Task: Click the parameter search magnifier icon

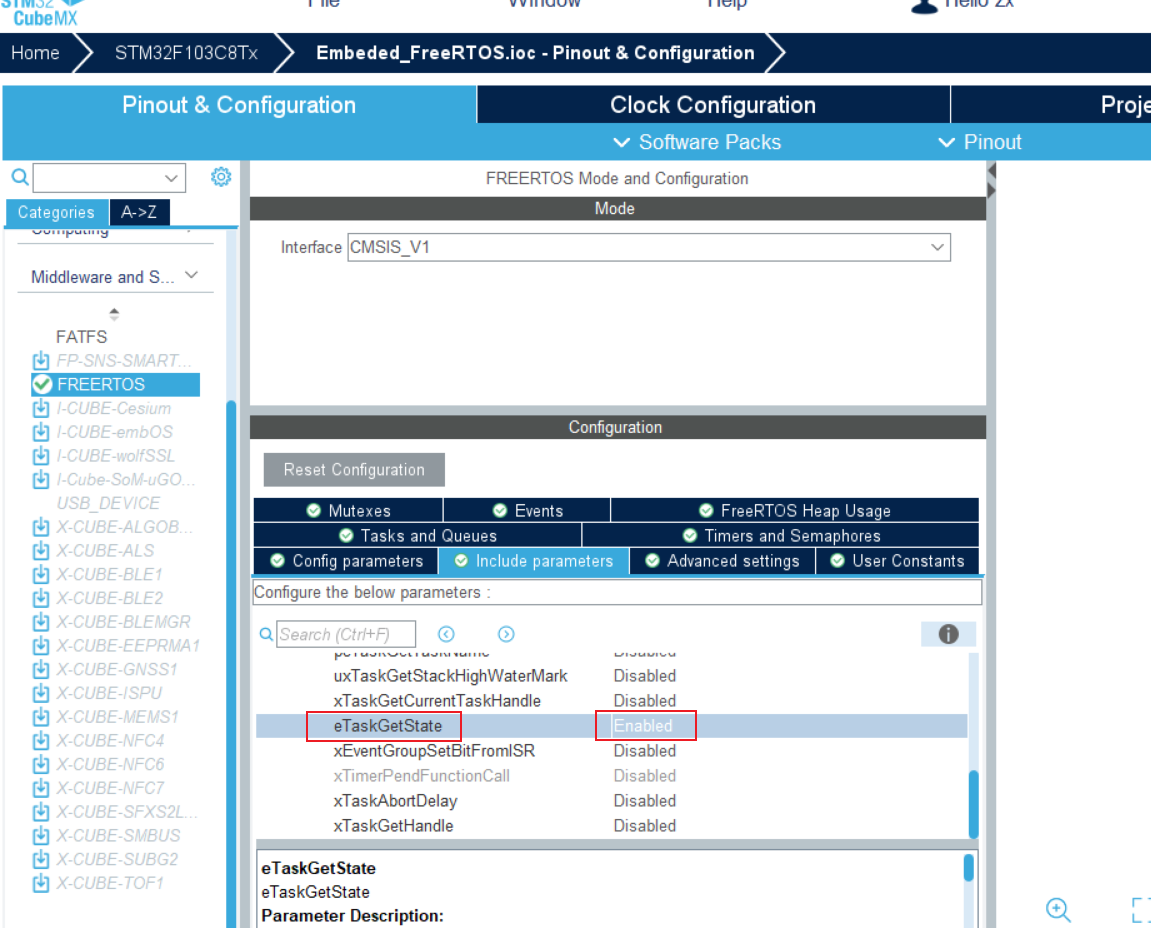Action: [x=266, y=634]
